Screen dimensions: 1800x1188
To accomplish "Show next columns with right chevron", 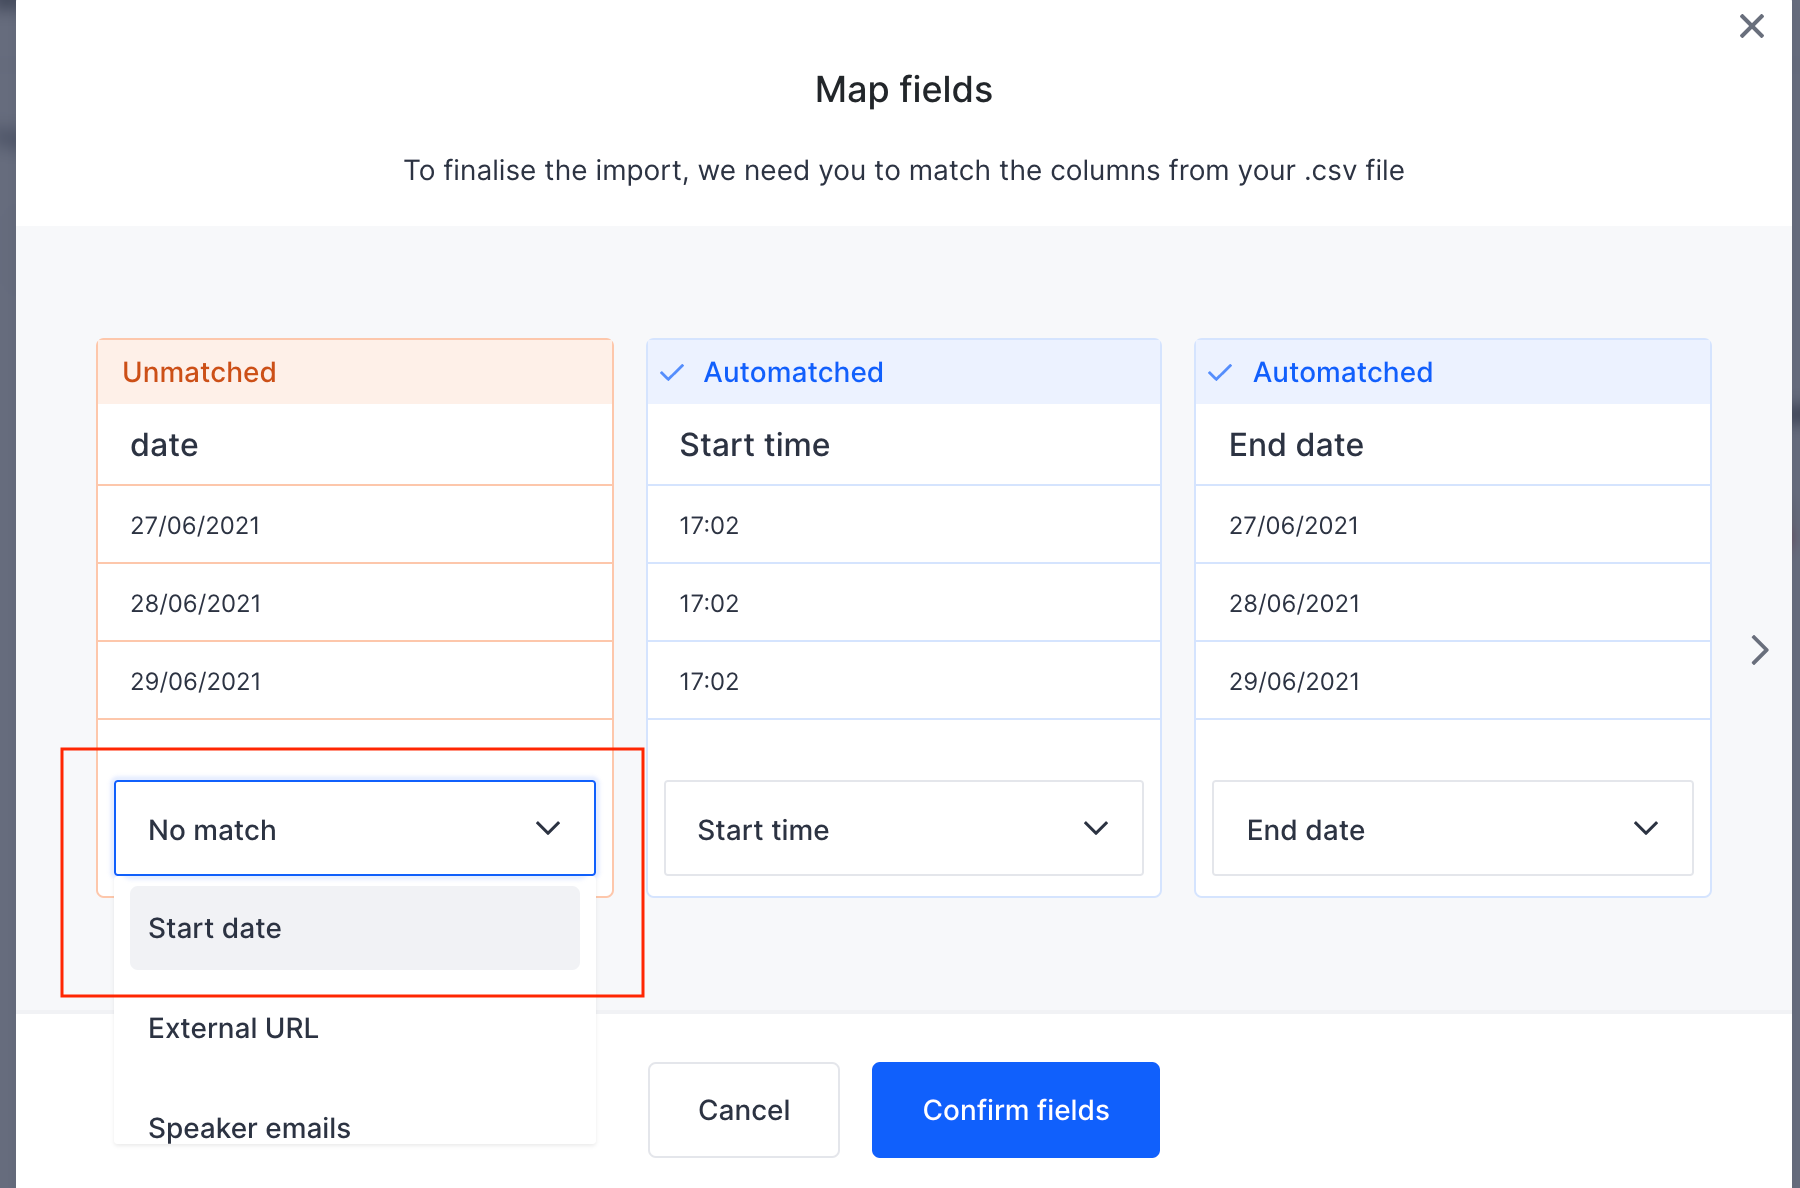I will (1760, 650).
